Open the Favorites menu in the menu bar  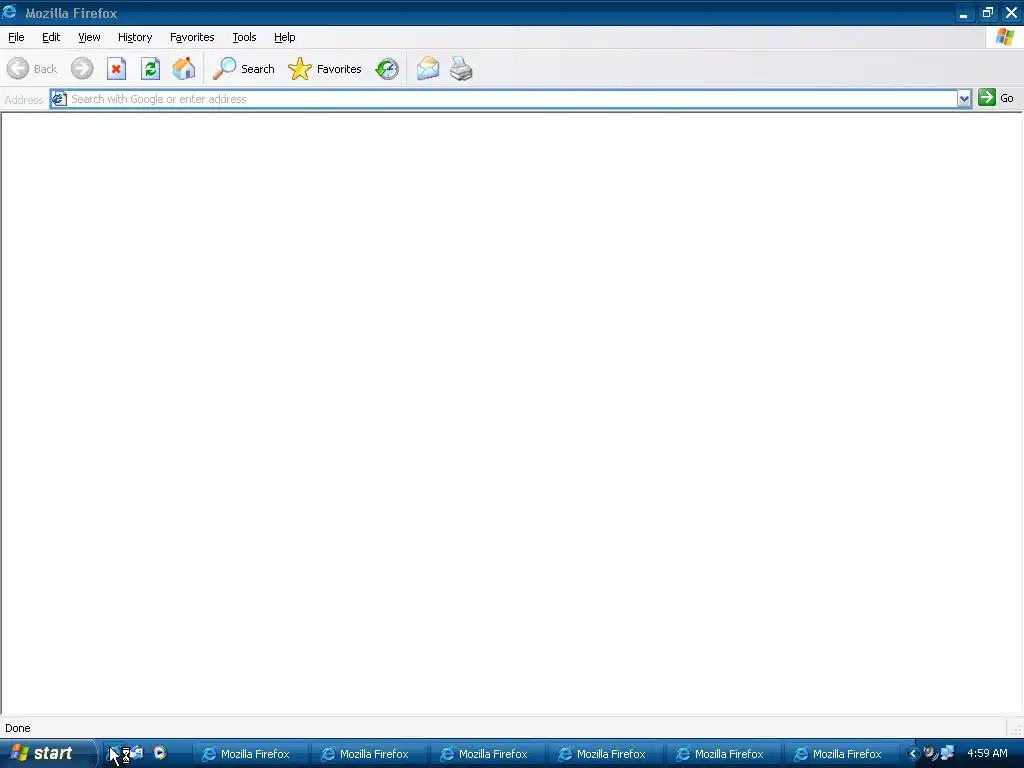(192, 37)
